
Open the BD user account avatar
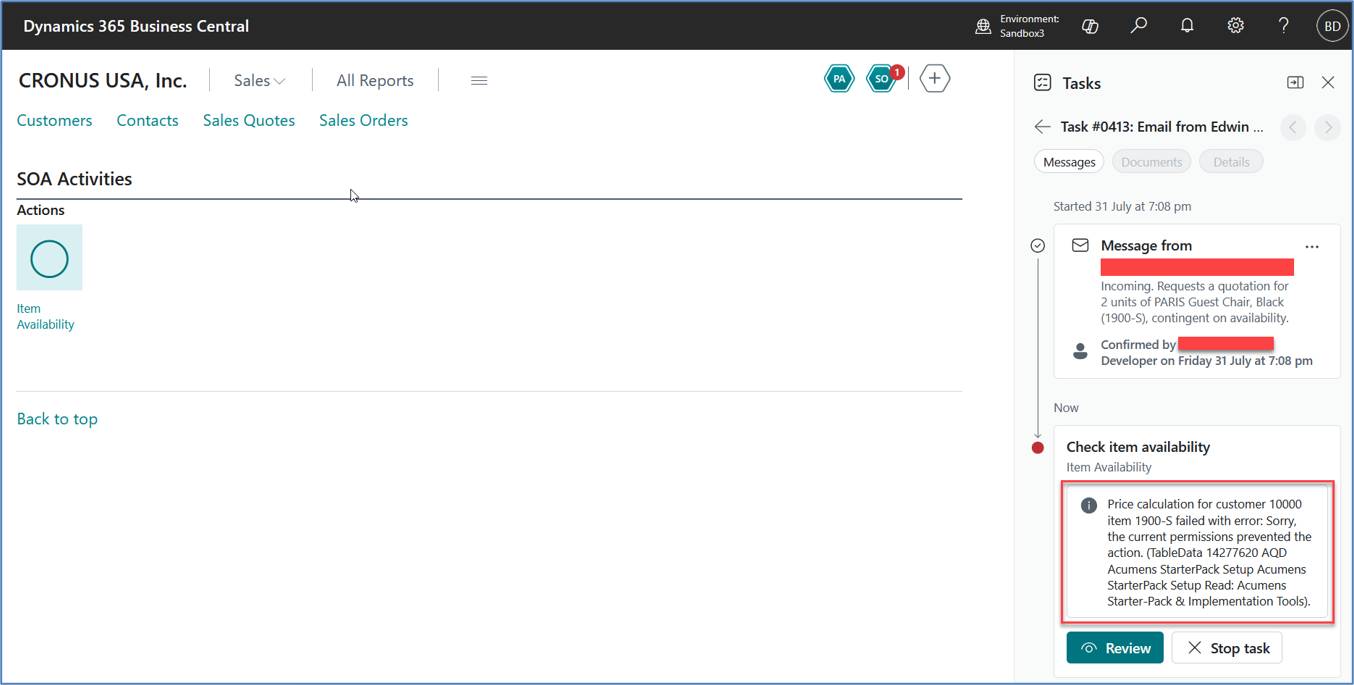coord(1332,26)
